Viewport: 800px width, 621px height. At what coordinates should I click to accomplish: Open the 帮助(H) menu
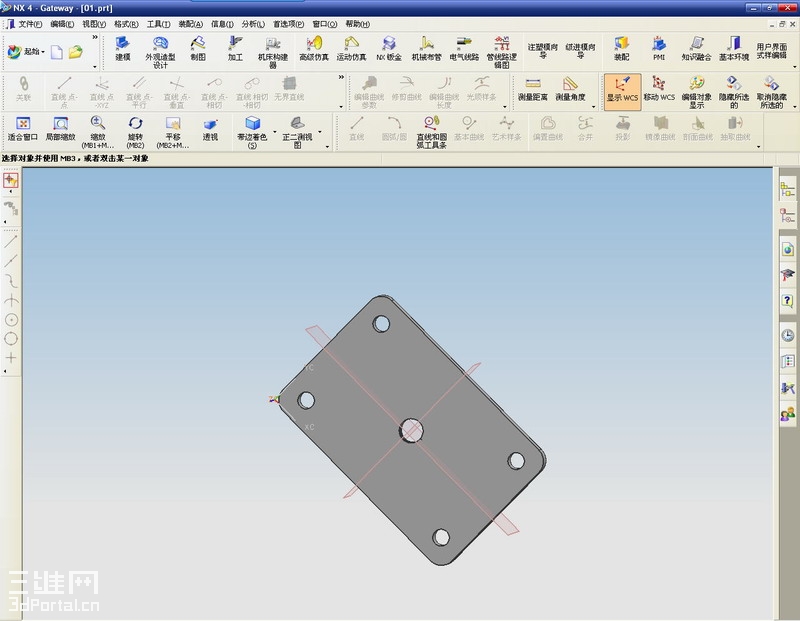pos(357,24)
